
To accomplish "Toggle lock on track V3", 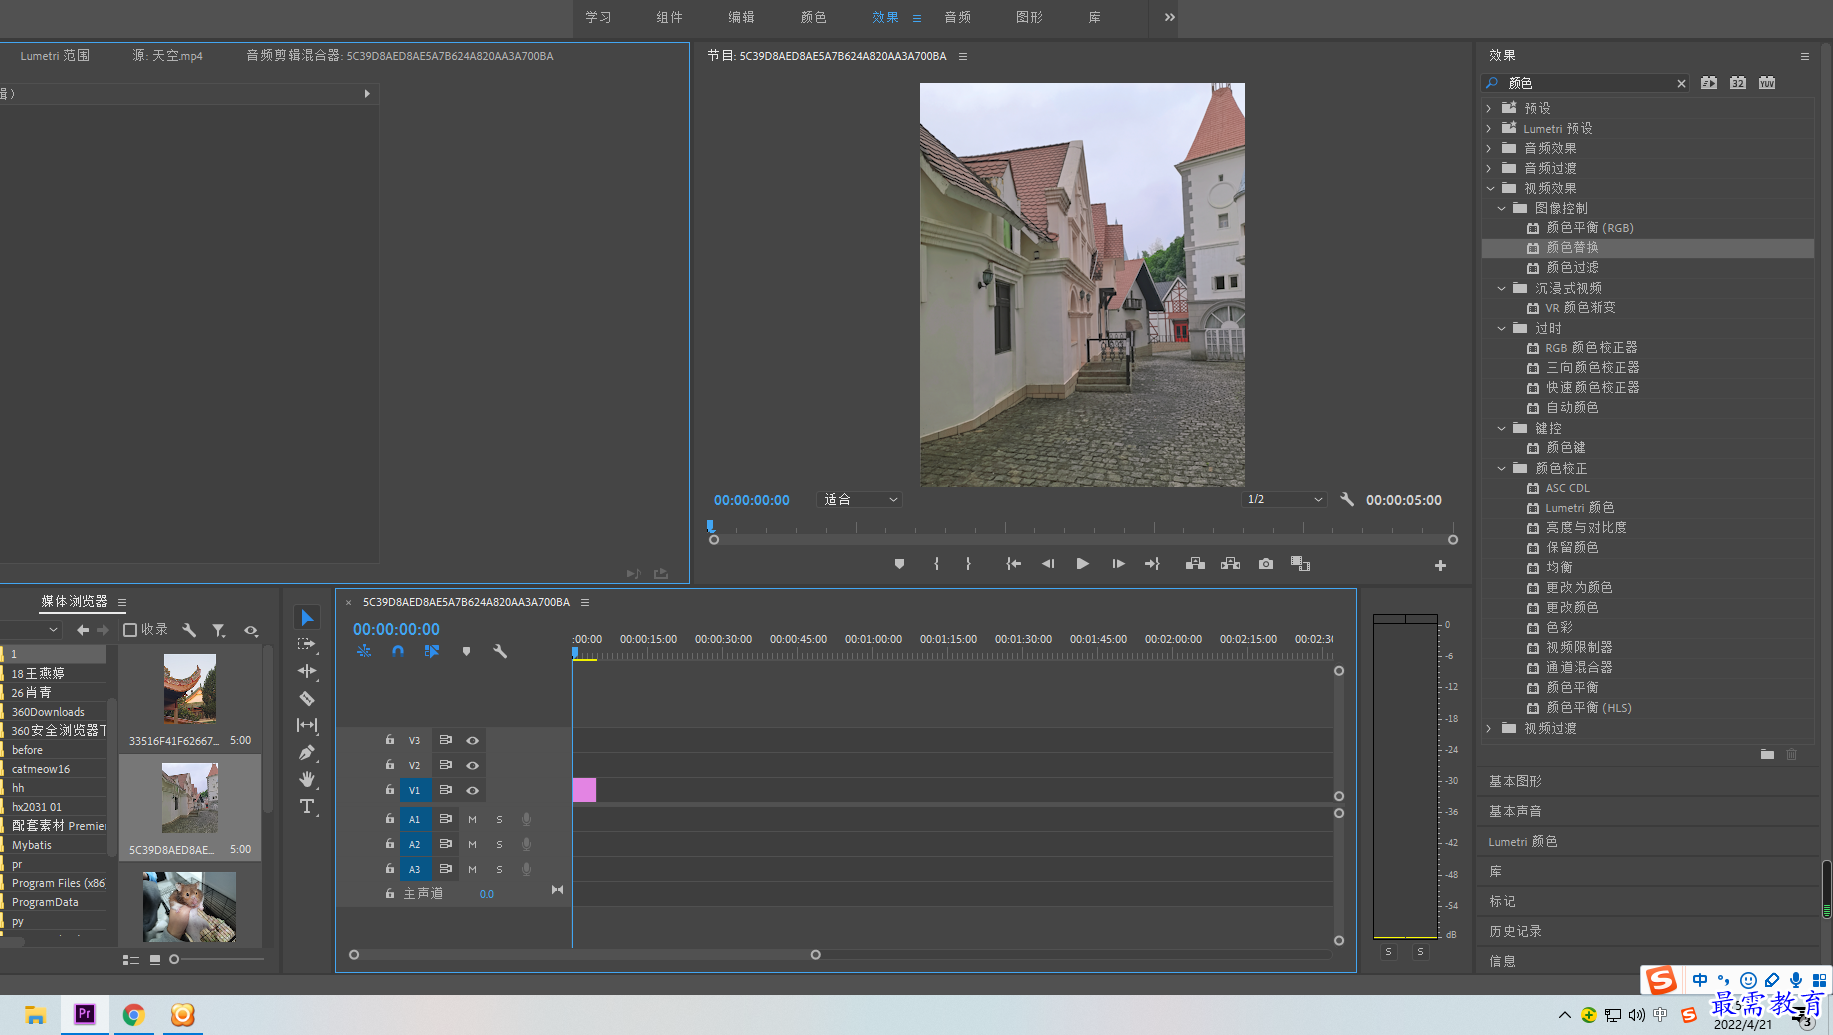I will 390,740.
